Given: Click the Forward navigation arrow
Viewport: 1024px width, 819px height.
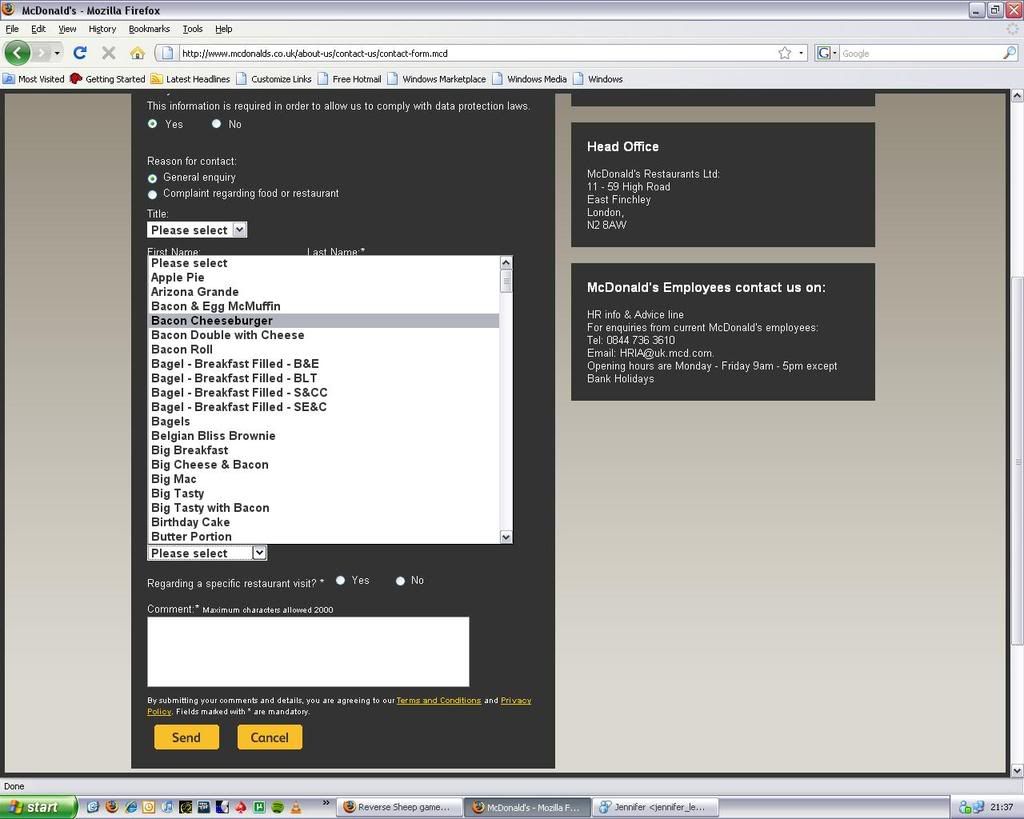Looking at the screenshot, I should click(x=41, y=53).
